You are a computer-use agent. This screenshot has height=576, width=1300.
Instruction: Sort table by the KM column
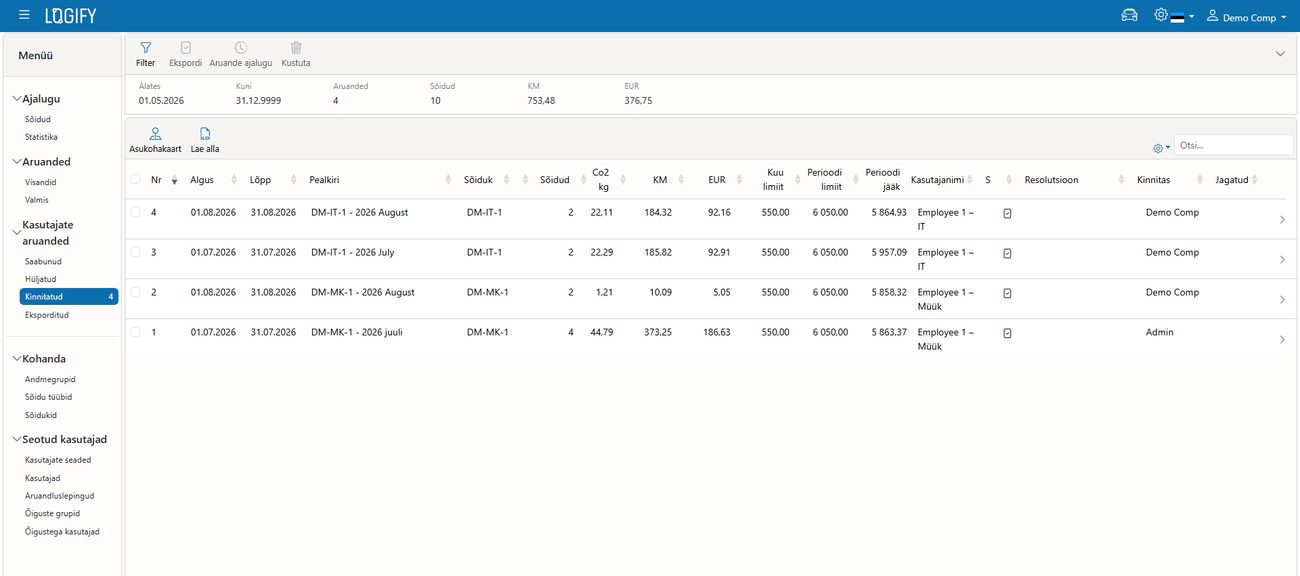click(660, 180)
